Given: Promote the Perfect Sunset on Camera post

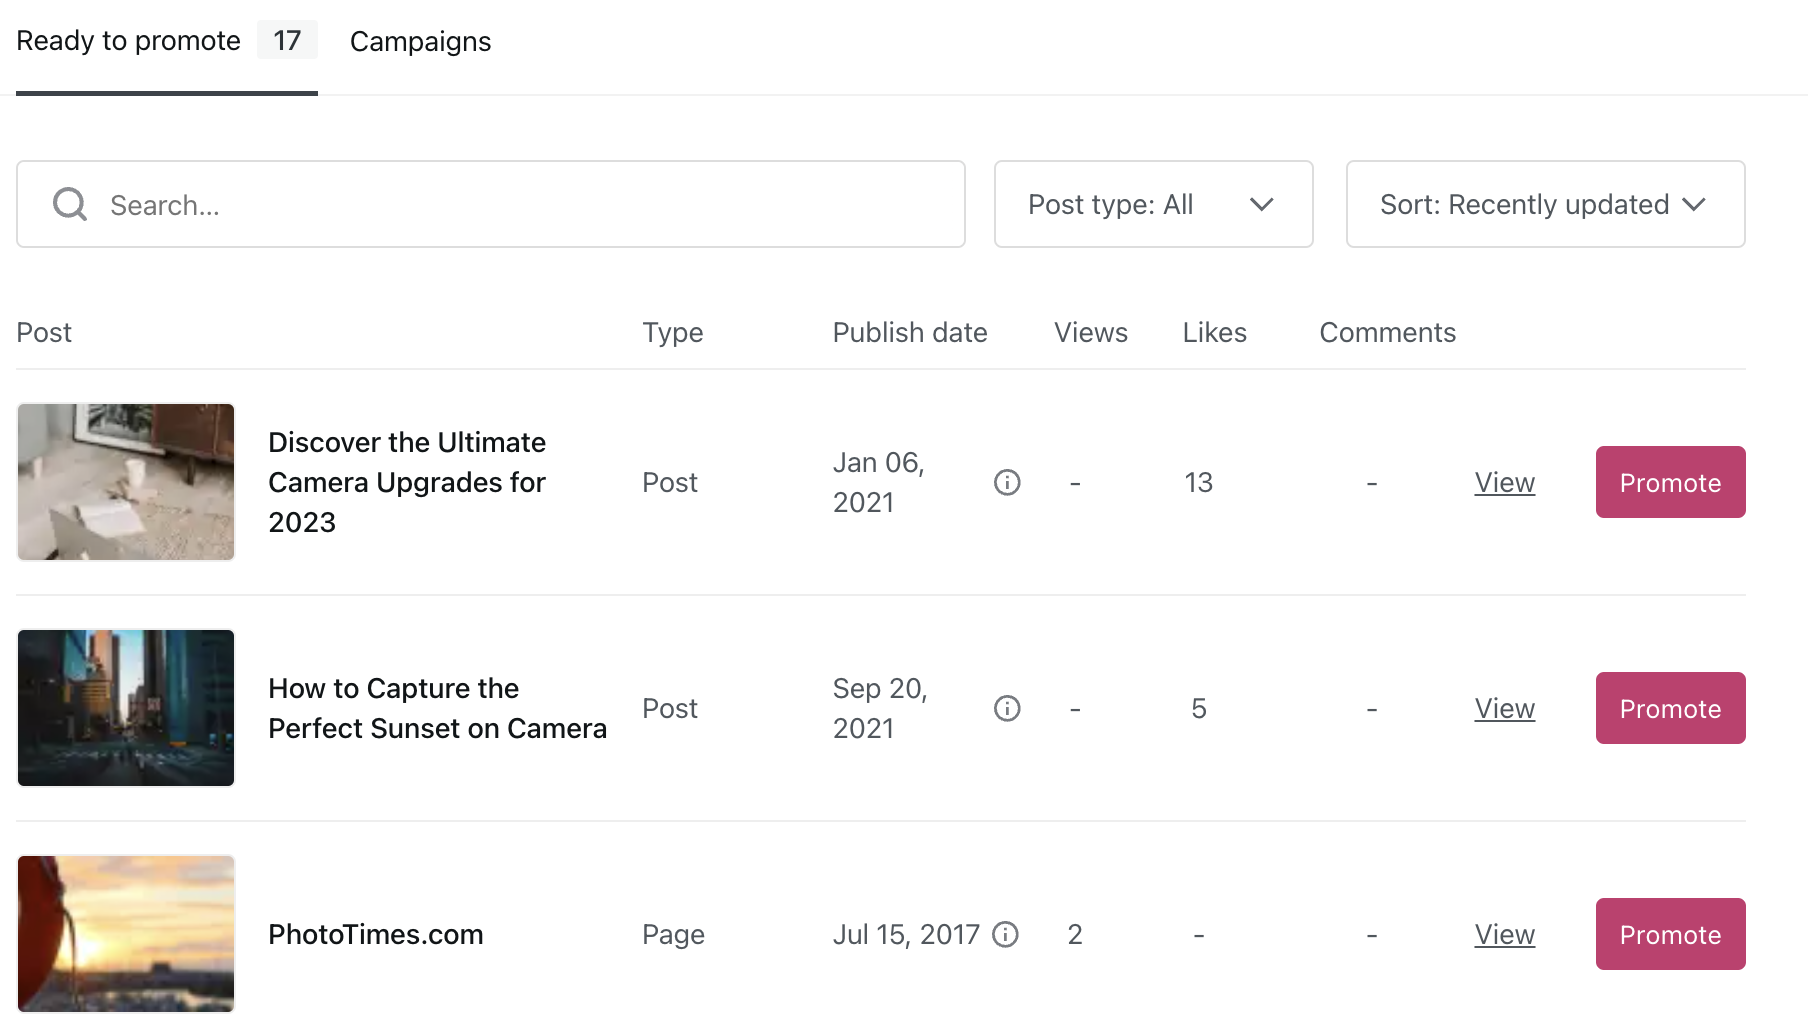Looking at the screenshot, I should coord(1670,708).
